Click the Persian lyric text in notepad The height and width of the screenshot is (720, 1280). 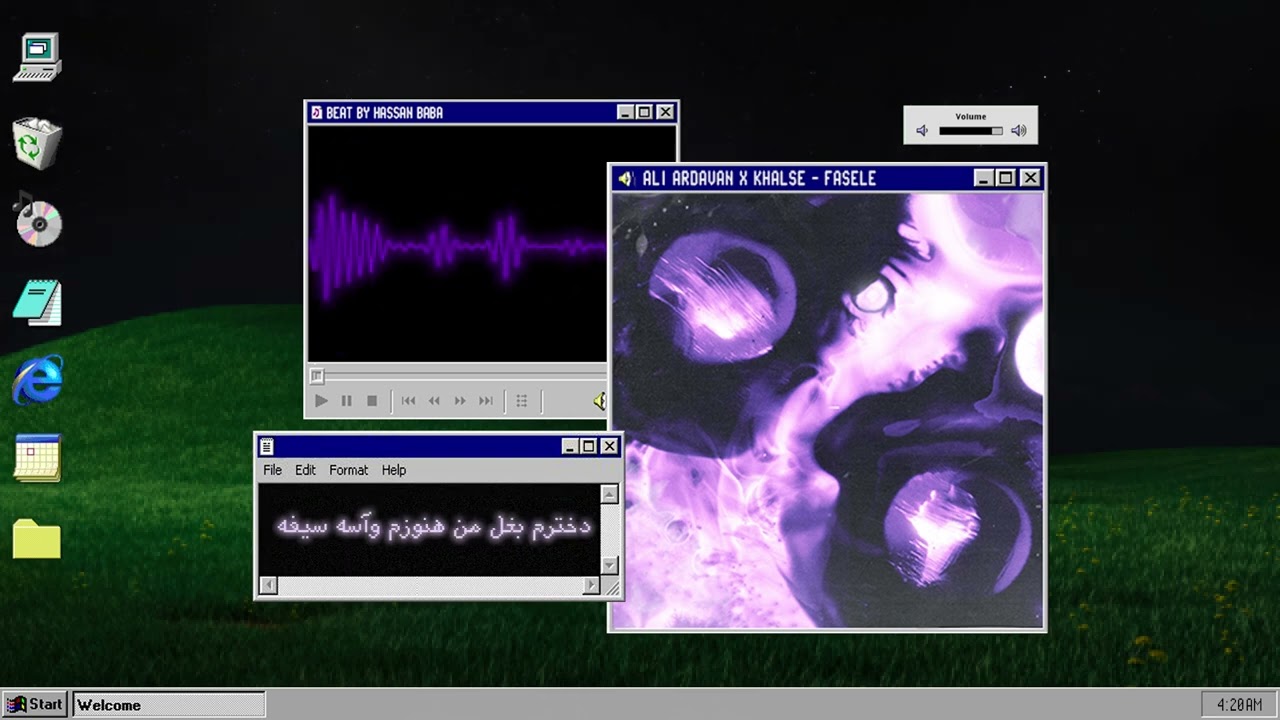click(433, 526)
